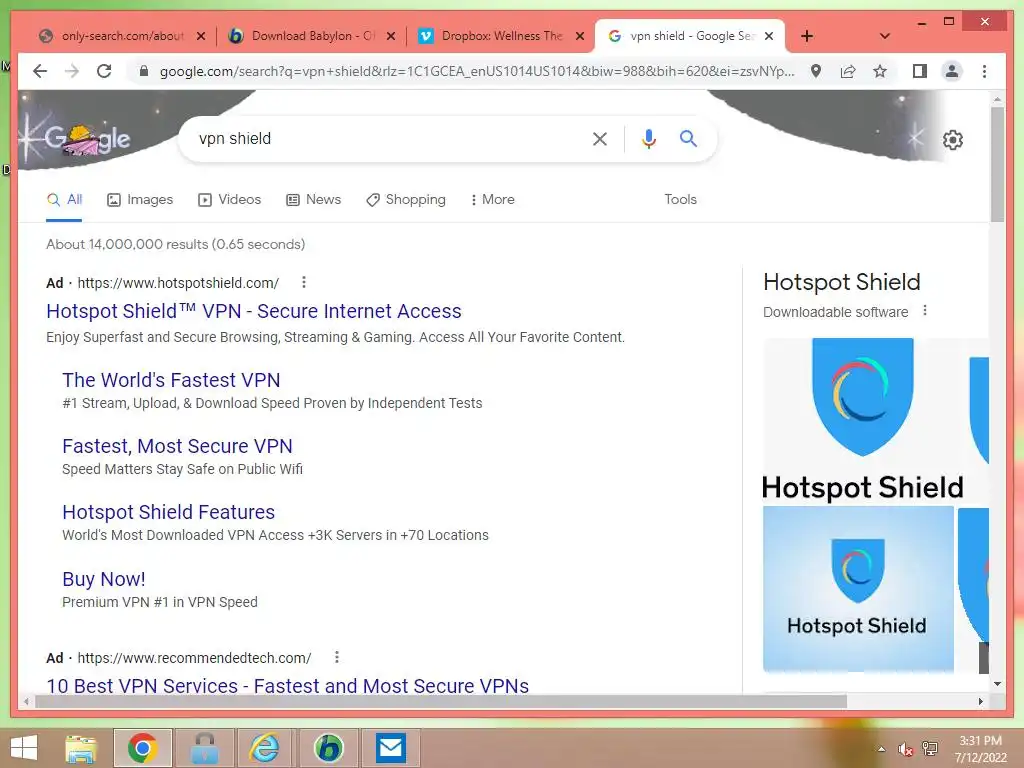Click the Hotspot Shield panel title
This screenshot has width=1024, height=768.
tap(842, 281)
